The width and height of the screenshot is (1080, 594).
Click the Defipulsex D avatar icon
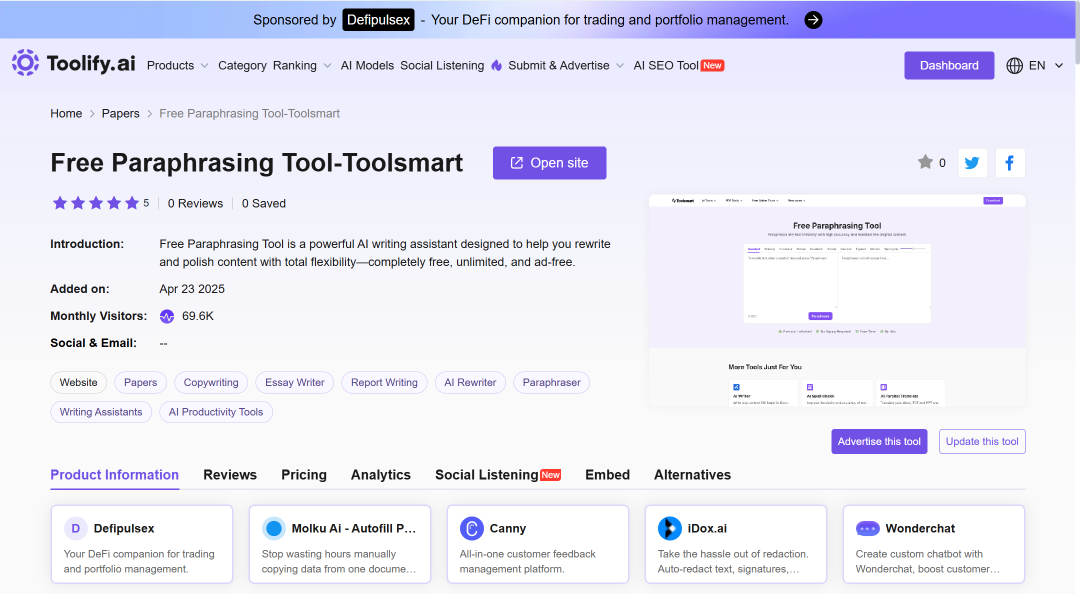click(x=76, y=529)
